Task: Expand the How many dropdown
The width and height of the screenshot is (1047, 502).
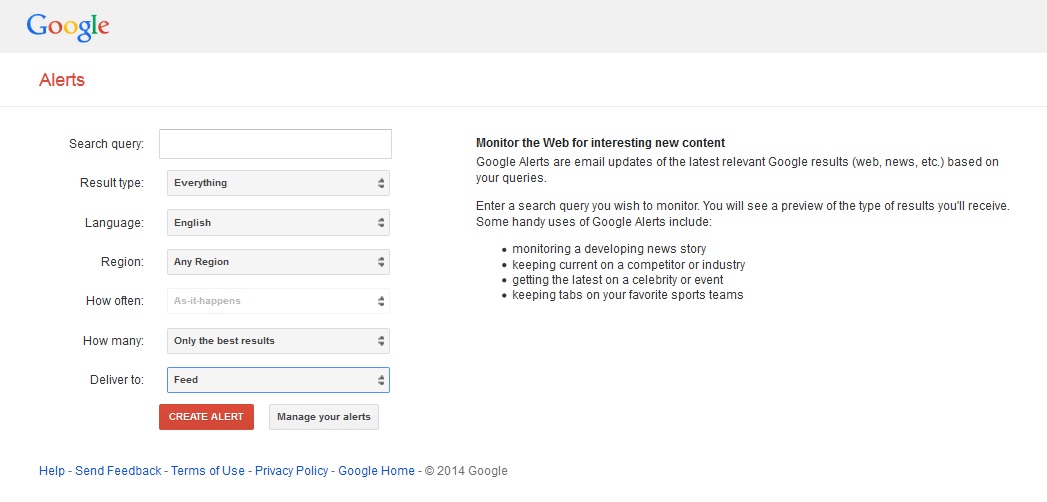Action: [x=278, y=341]
